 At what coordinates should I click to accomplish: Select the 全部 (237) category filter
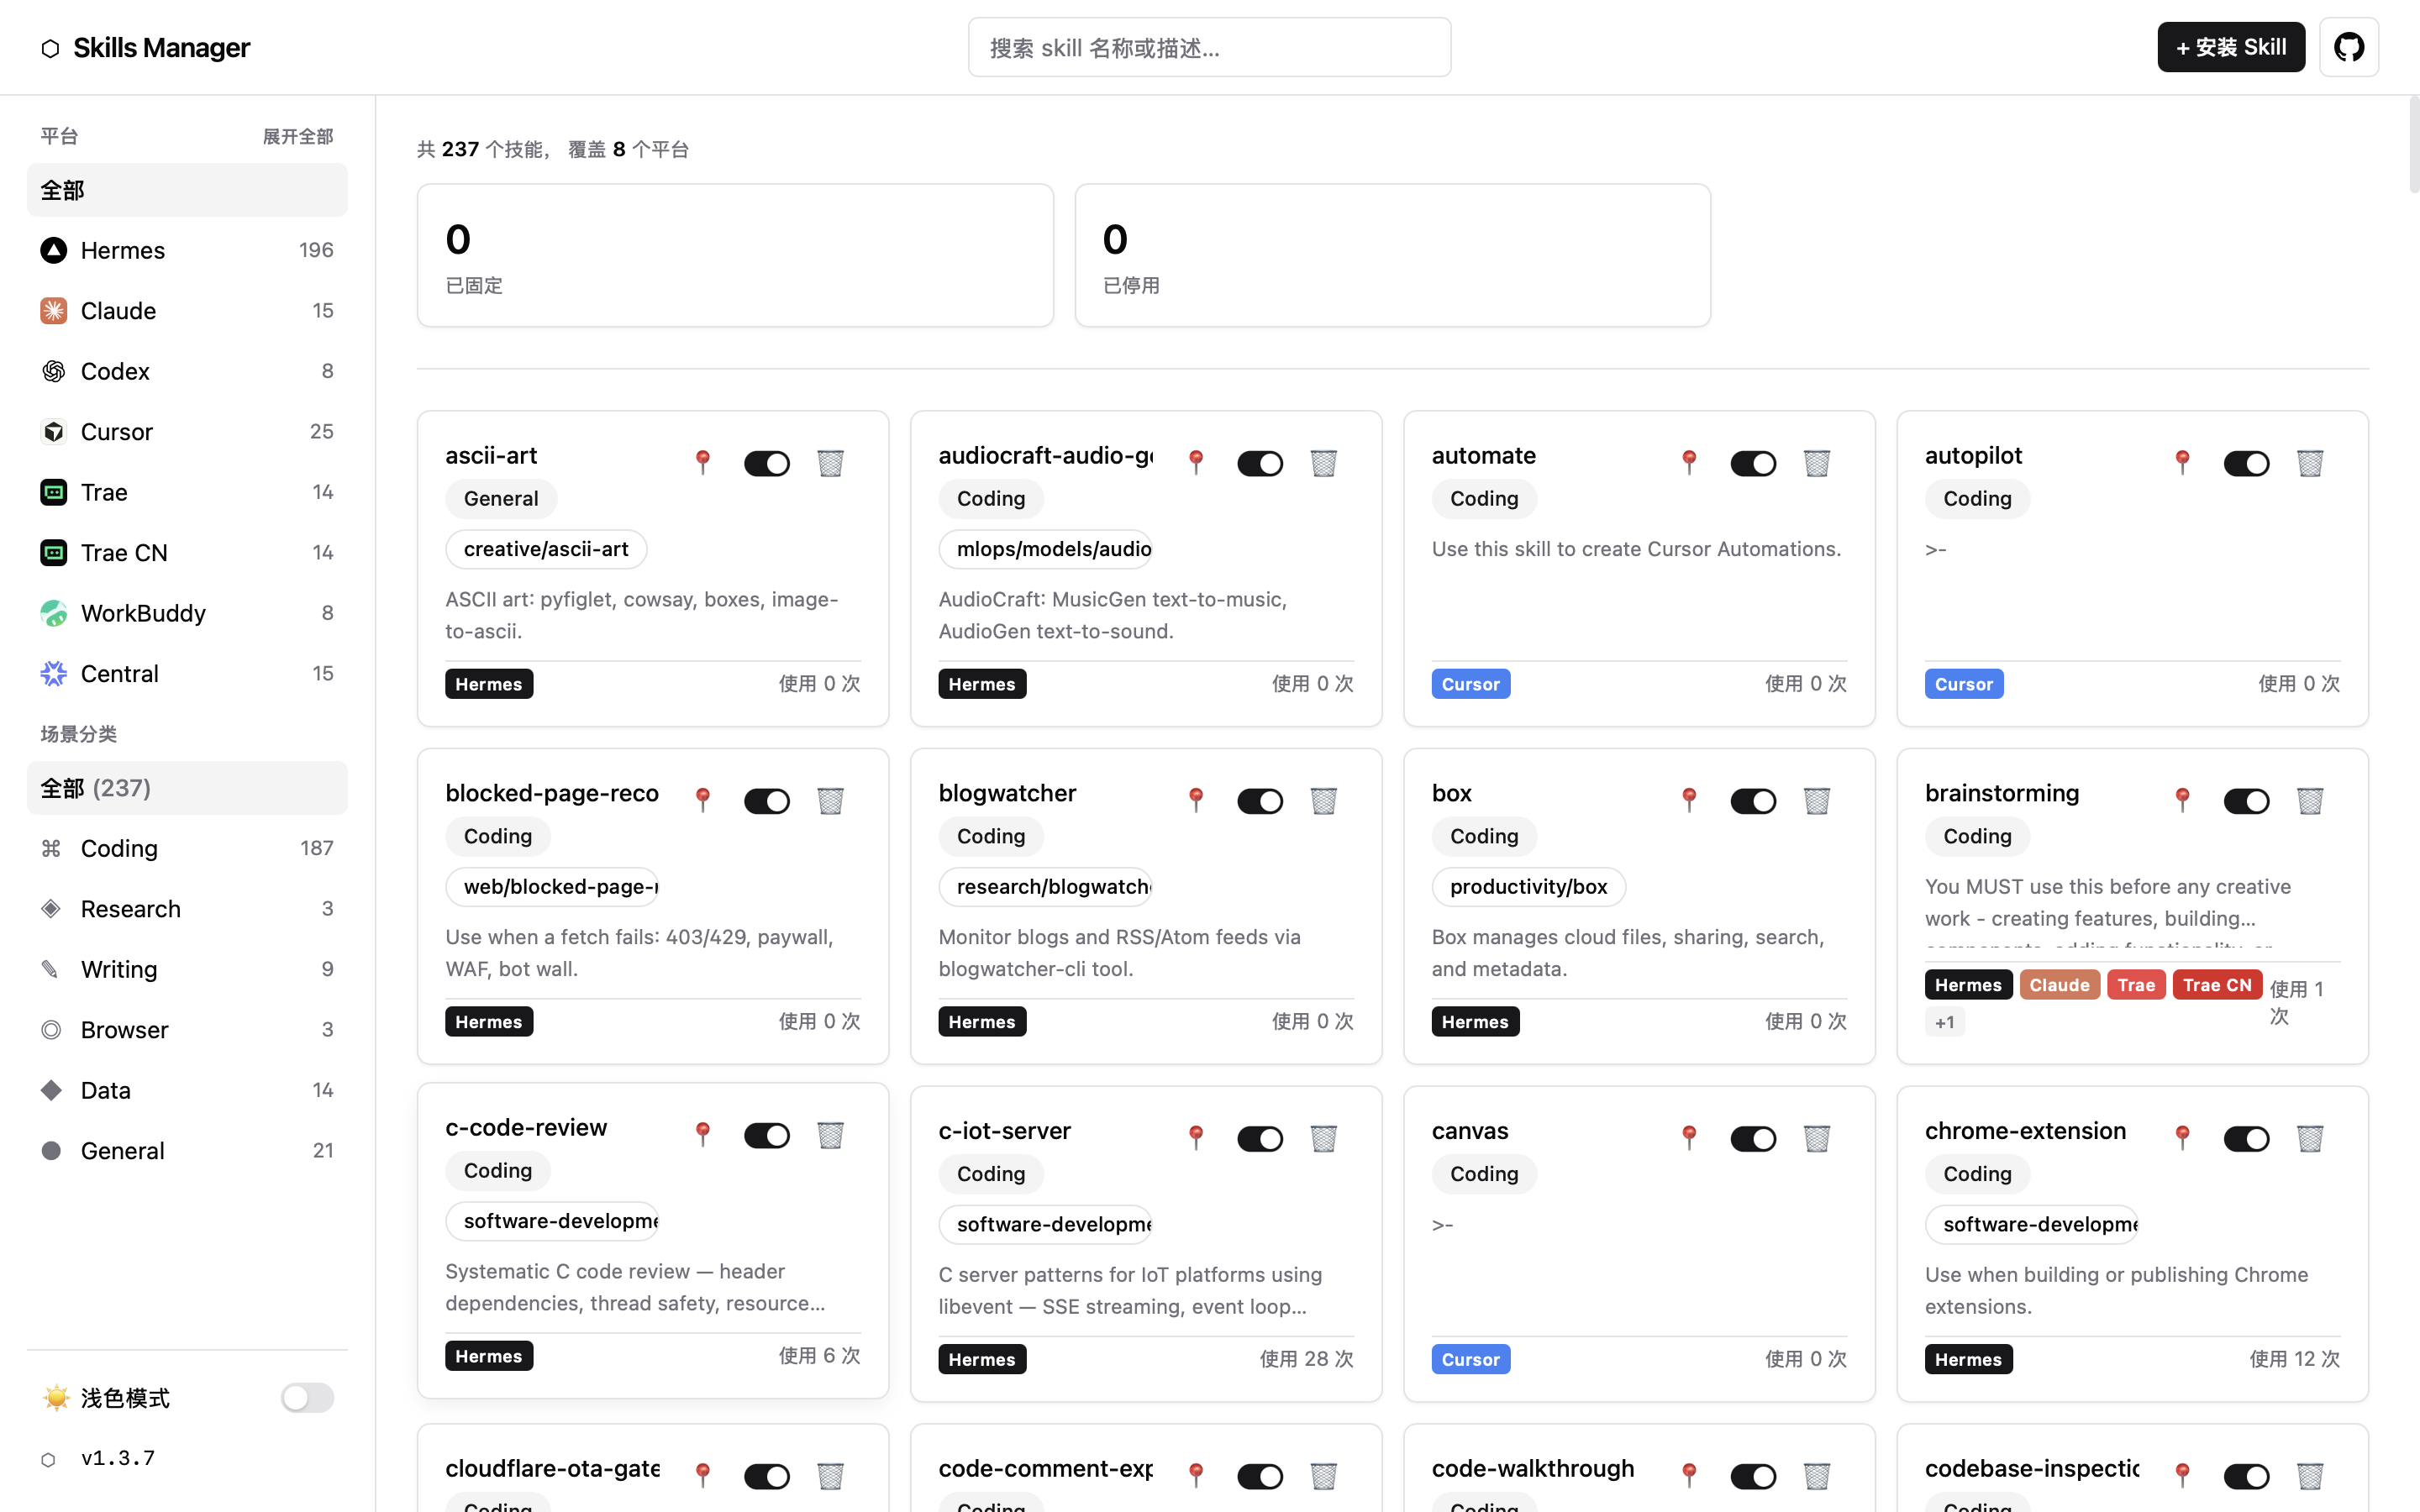point(187,788)
